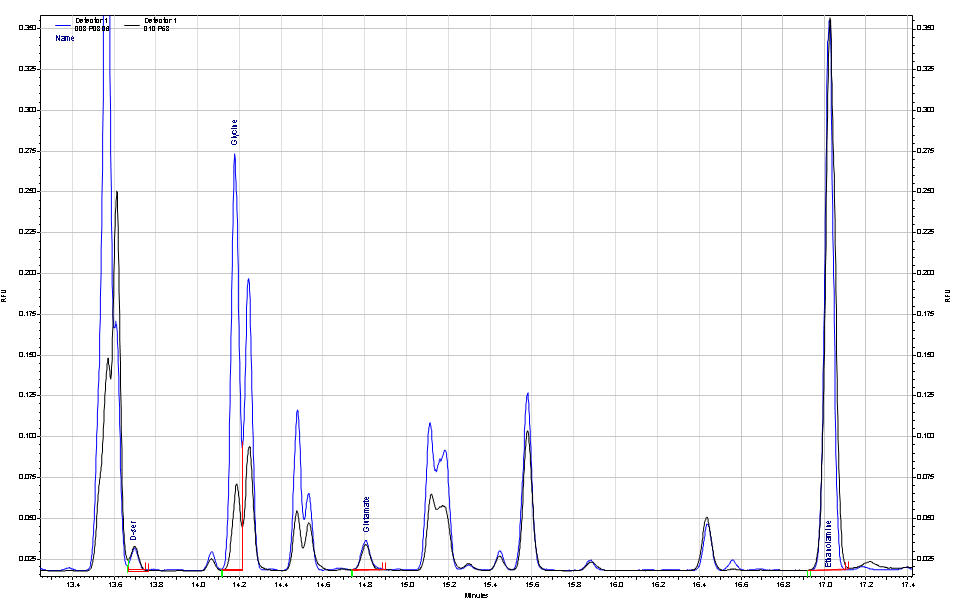953x601 pixels.
Task: Click the black legend line swatch
Action: click(x=131, y=26)
